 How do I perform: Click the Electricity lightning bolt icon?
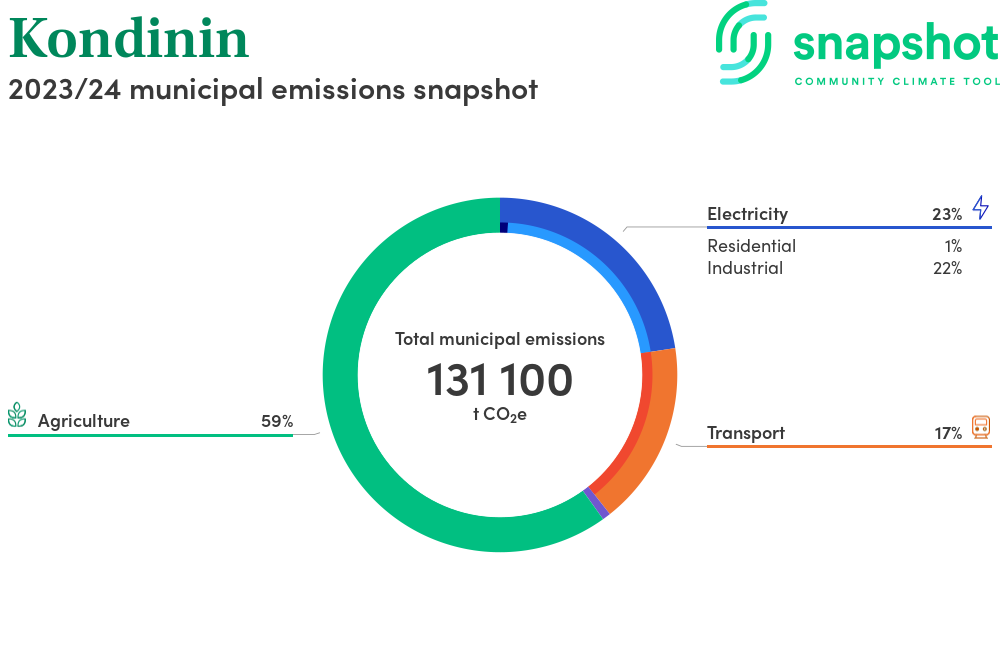(981, 207)
